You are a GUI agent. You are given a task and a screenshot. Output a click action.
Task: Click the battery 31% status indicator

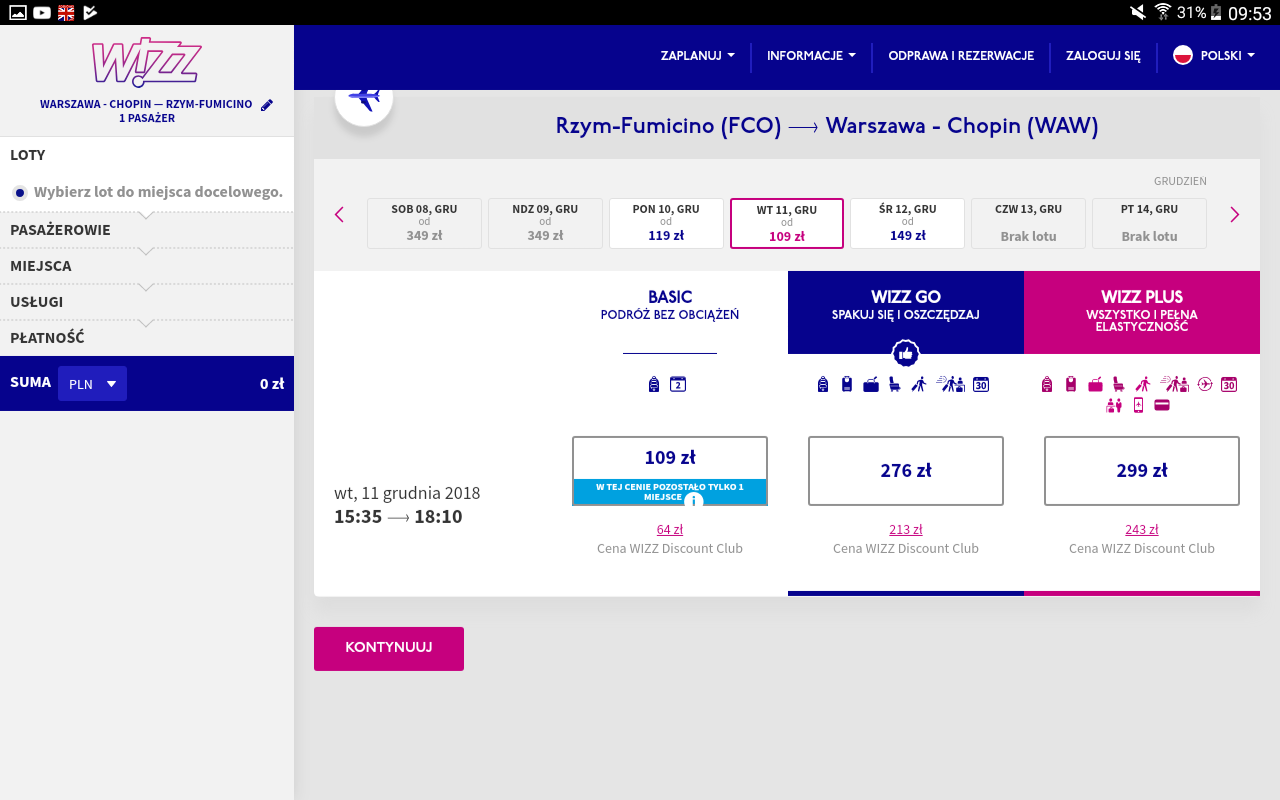[x=1200, y=12]
